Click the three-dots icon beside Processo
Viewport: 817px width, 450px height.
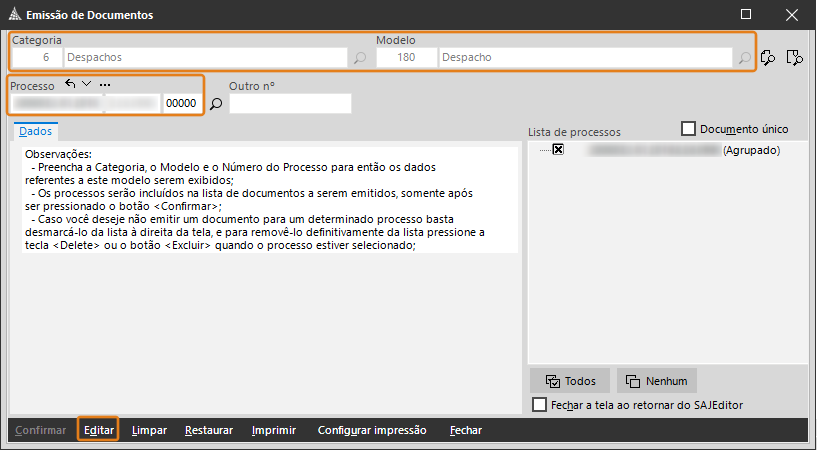[x=105, y=84]
